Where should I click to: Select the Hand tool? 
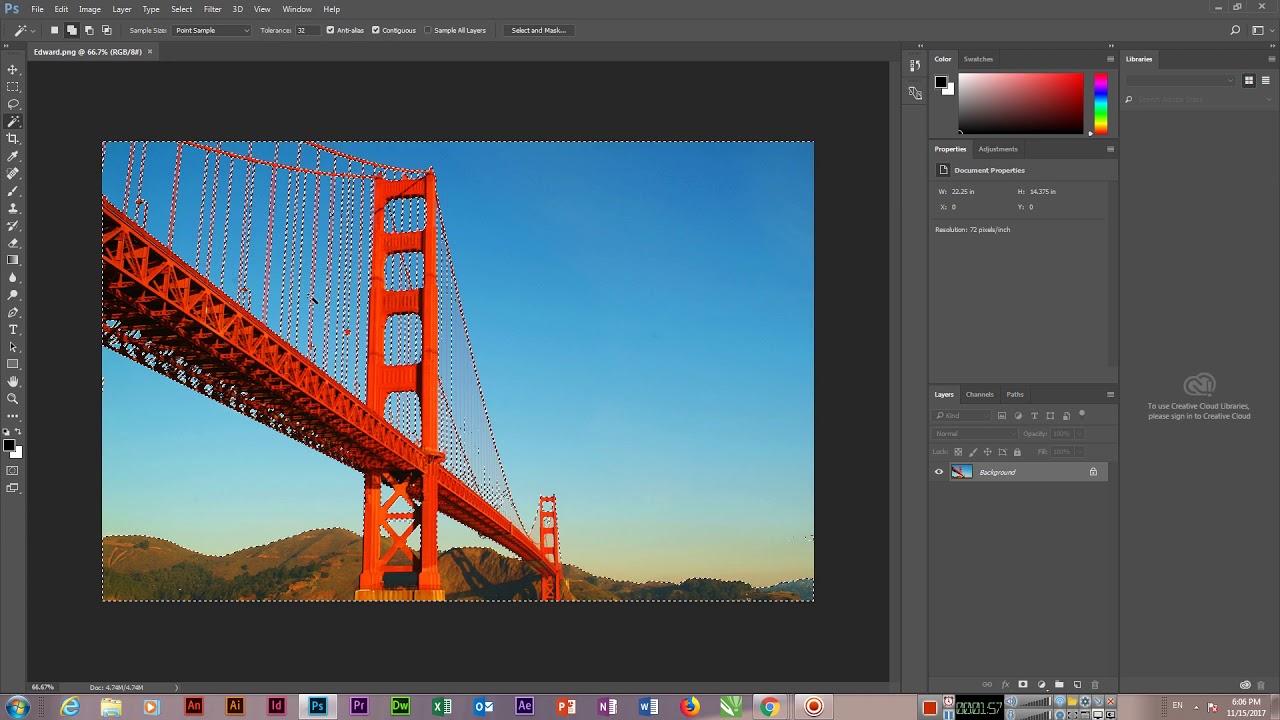[13, 381]
